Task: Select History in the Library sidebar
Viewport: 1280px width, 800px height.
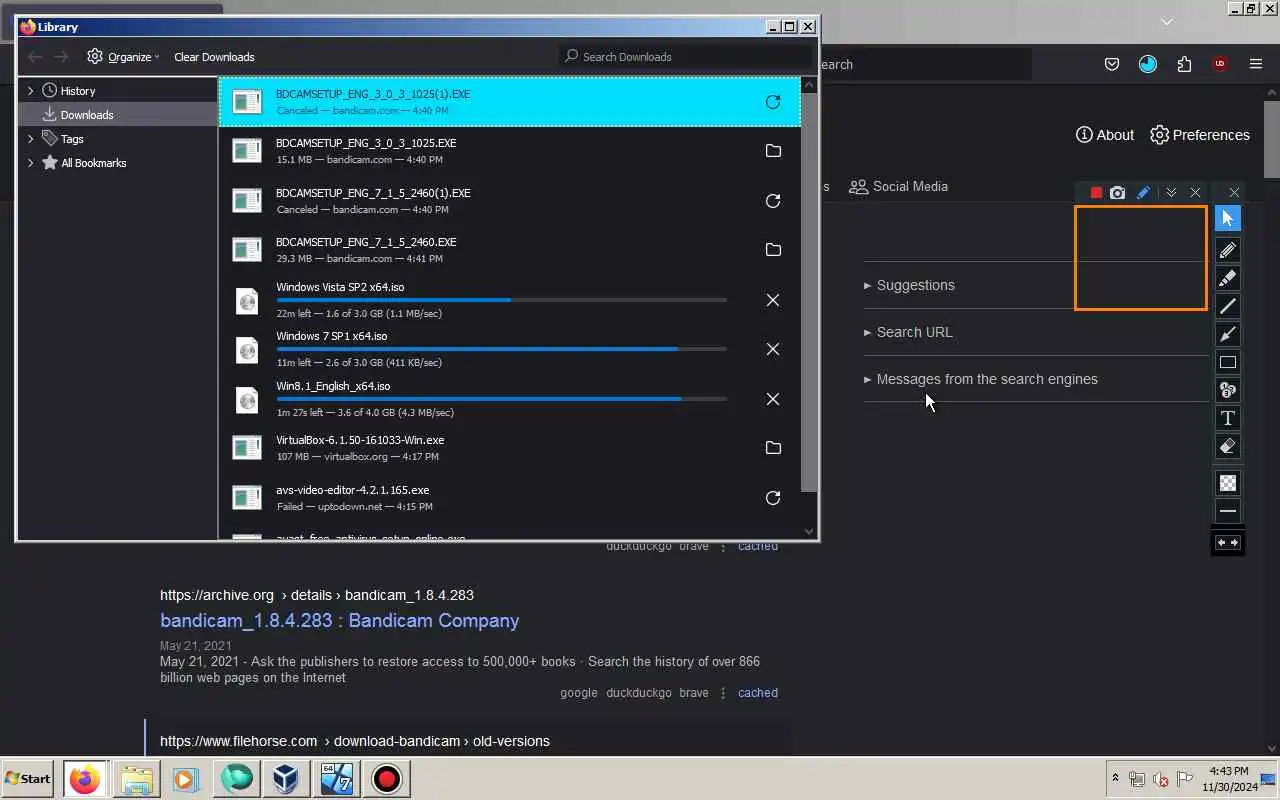Action: [x=78, y=91]
